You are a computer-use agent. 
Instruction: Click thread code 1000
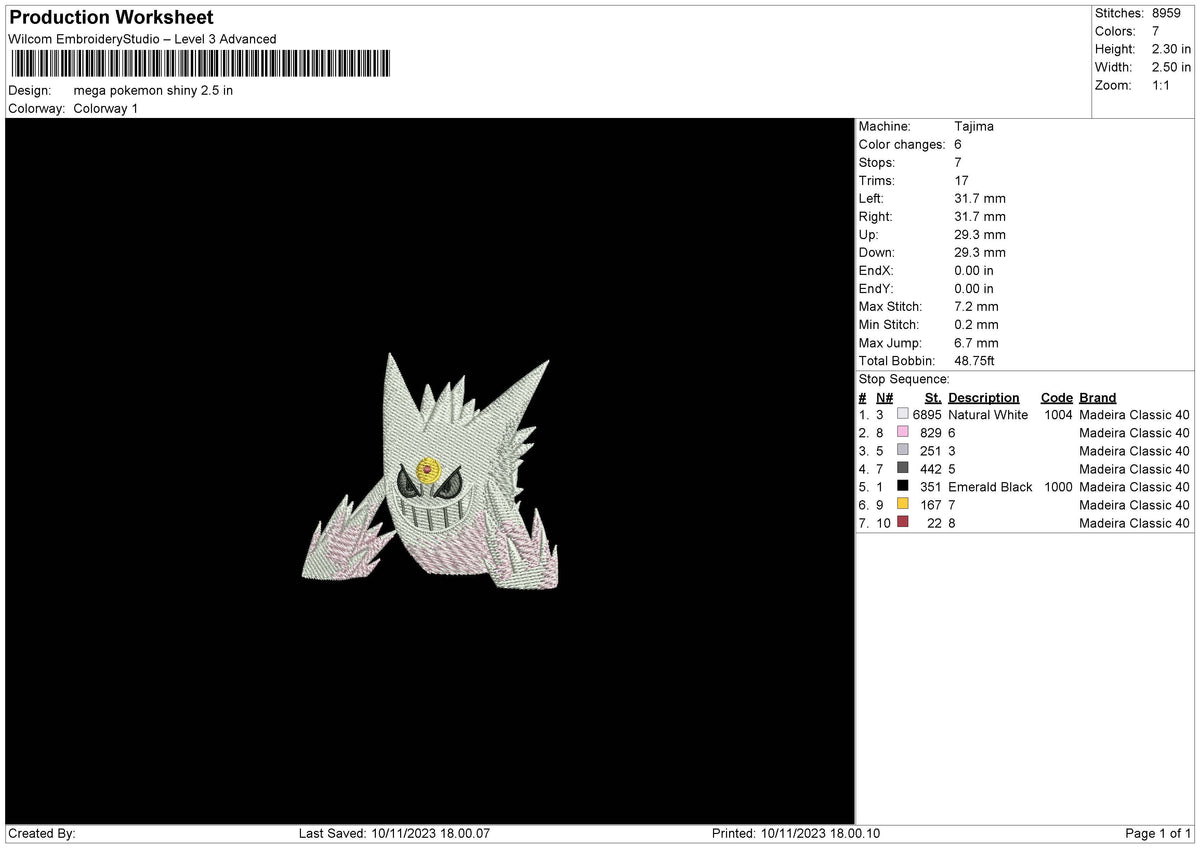point(1058,487)
